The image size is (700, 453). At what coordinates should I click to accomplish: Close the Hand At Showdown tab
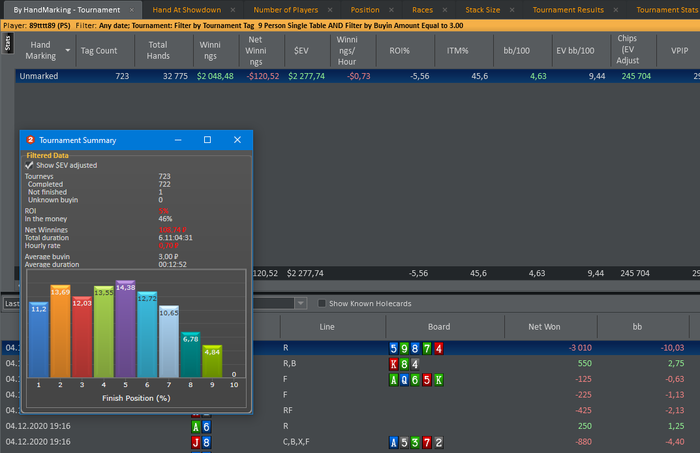click(233, 10)
